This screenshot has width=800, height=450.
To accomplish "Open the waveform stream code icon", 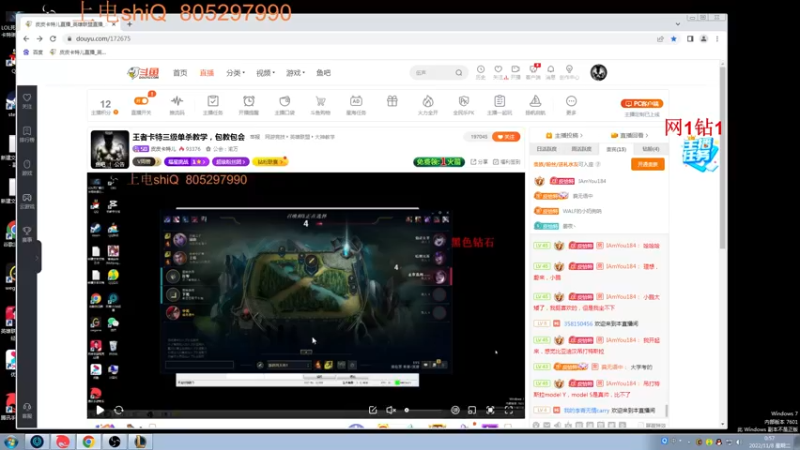I will point(177,105).
